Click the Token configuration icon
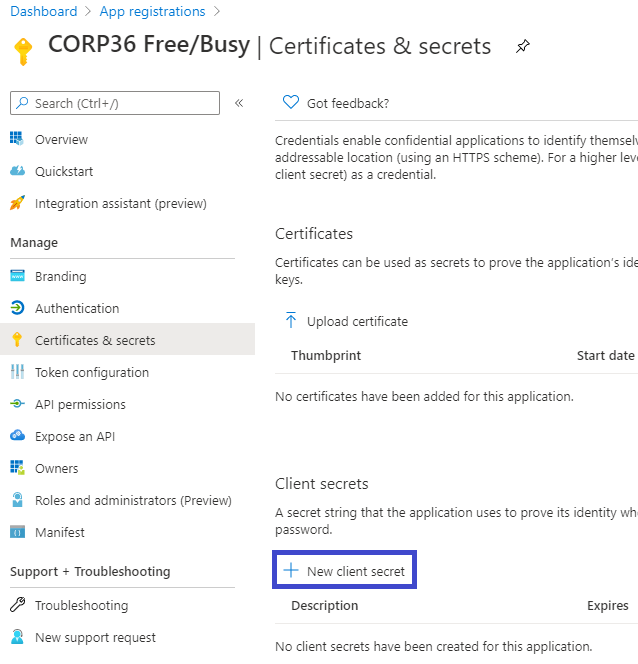The image size is (638, 664). pyautogui.click(x=17, y=372)
